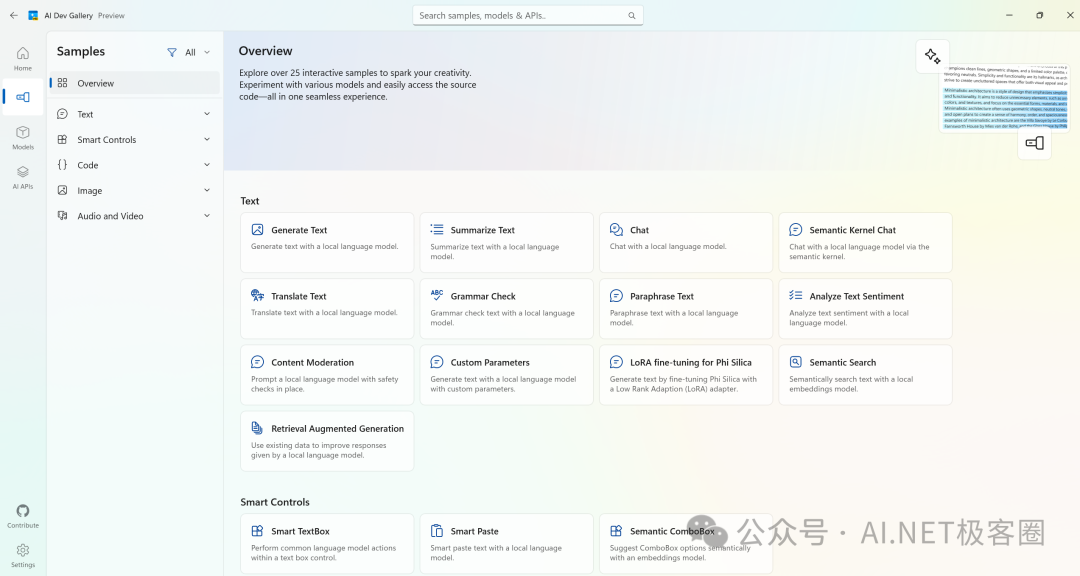Image resolution: width=1080 pixels, height=576 pixels.
Task: Click the Custom Parameters card icon
Action: tap(437, 362)
